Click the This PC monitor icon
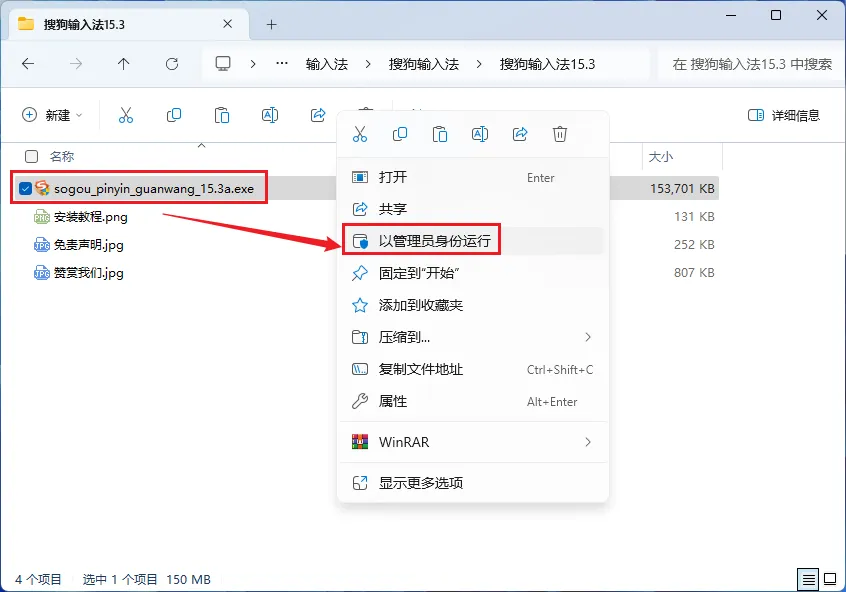The height and width of the screenshot is (592, 846). (223, 64)
